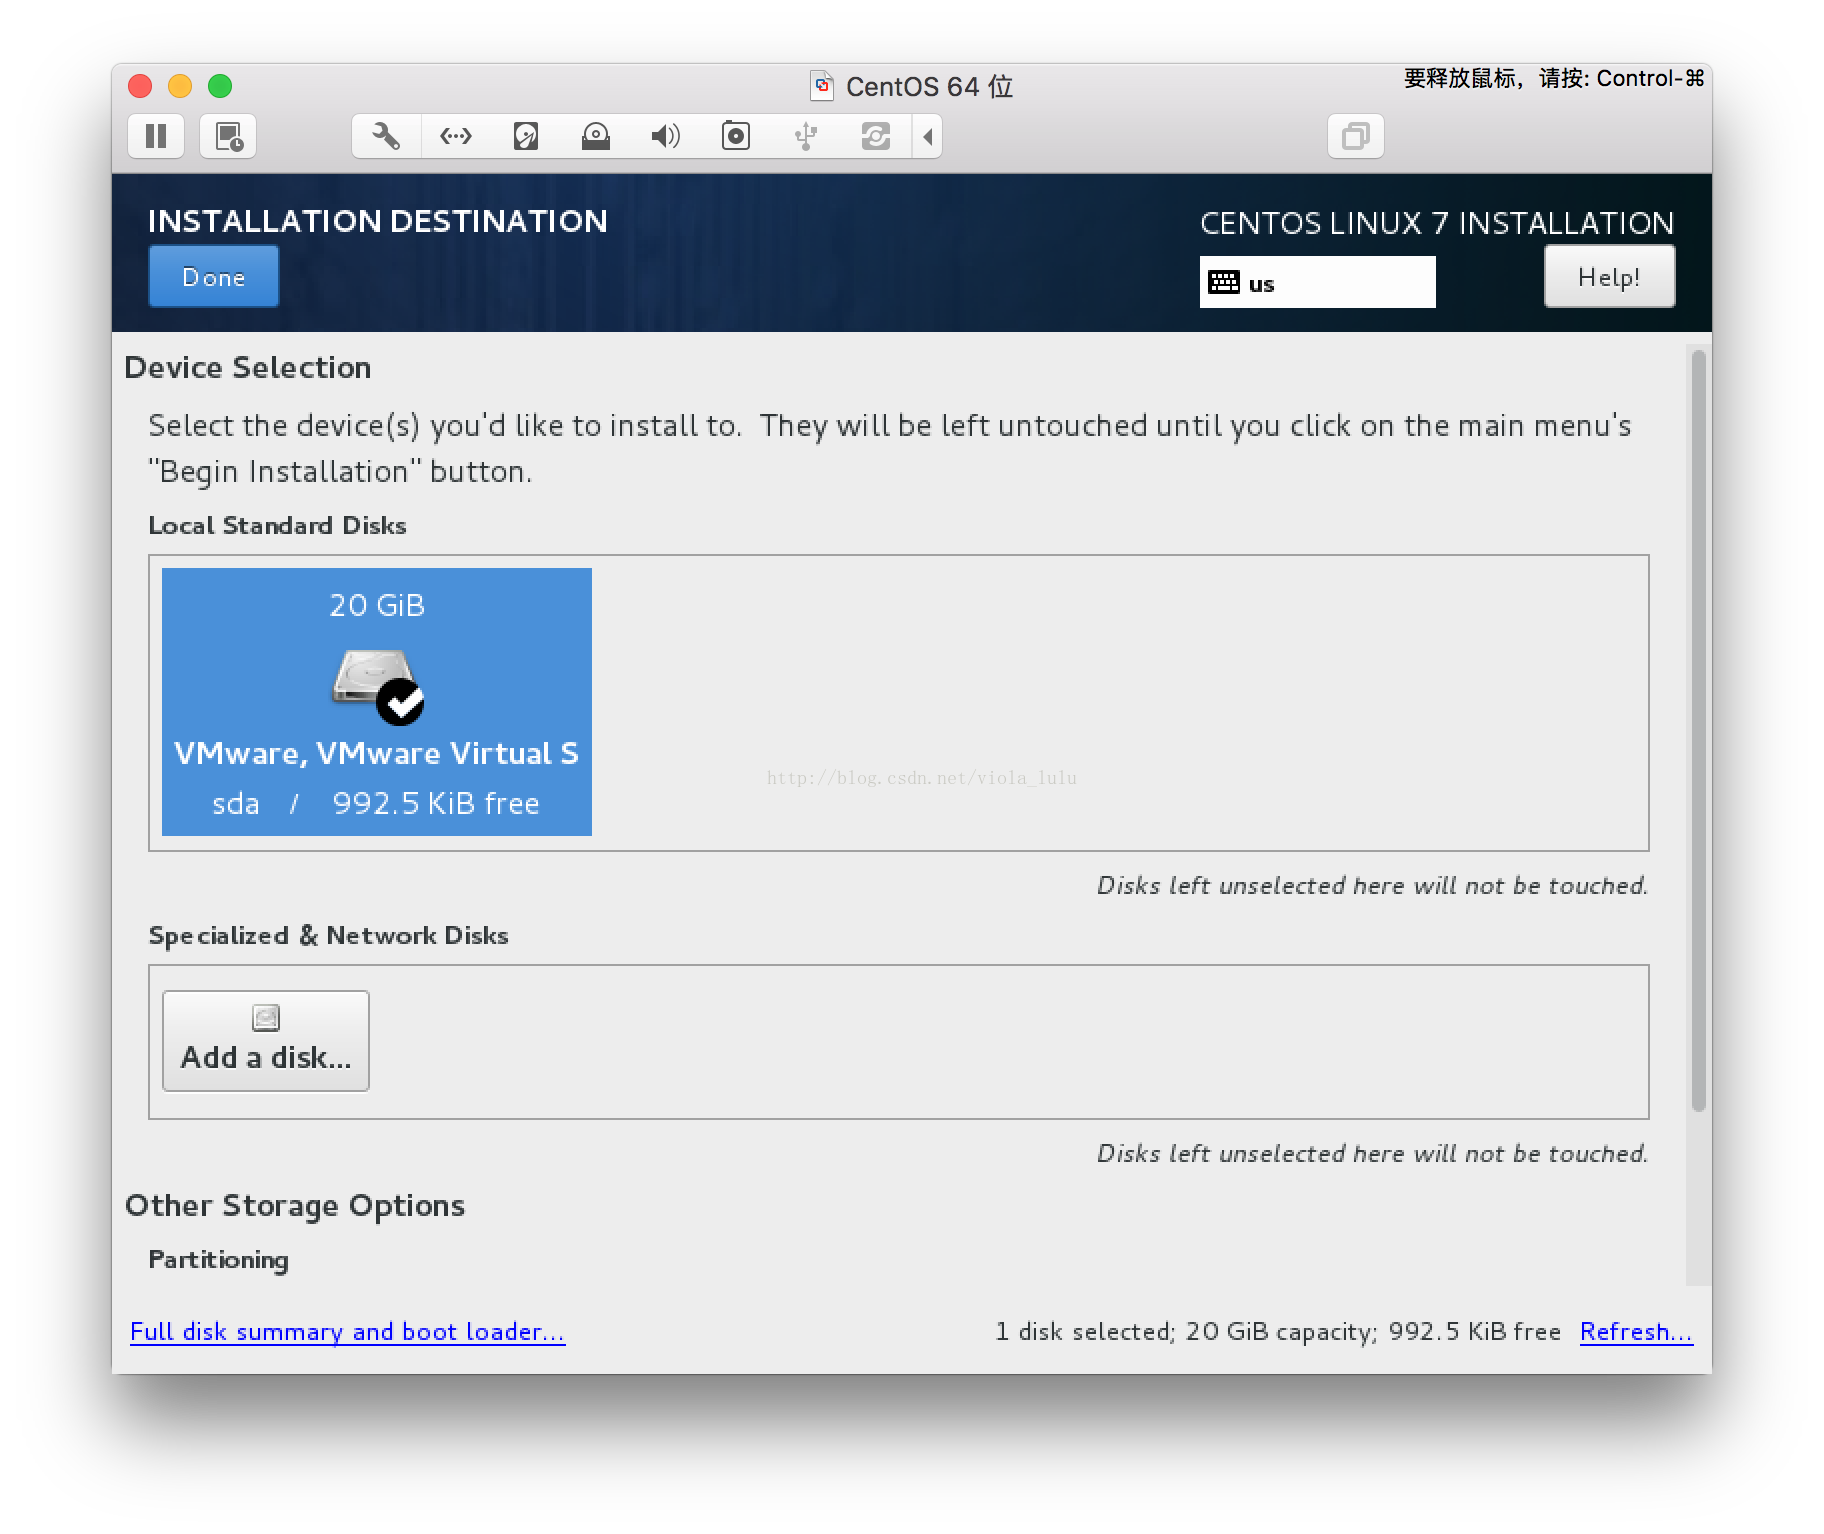The width and height of the screenshot is (1824, 1534).
Task: Toggle the 20 GiB VMware Virtual disk sda
Action: (377, 702)
